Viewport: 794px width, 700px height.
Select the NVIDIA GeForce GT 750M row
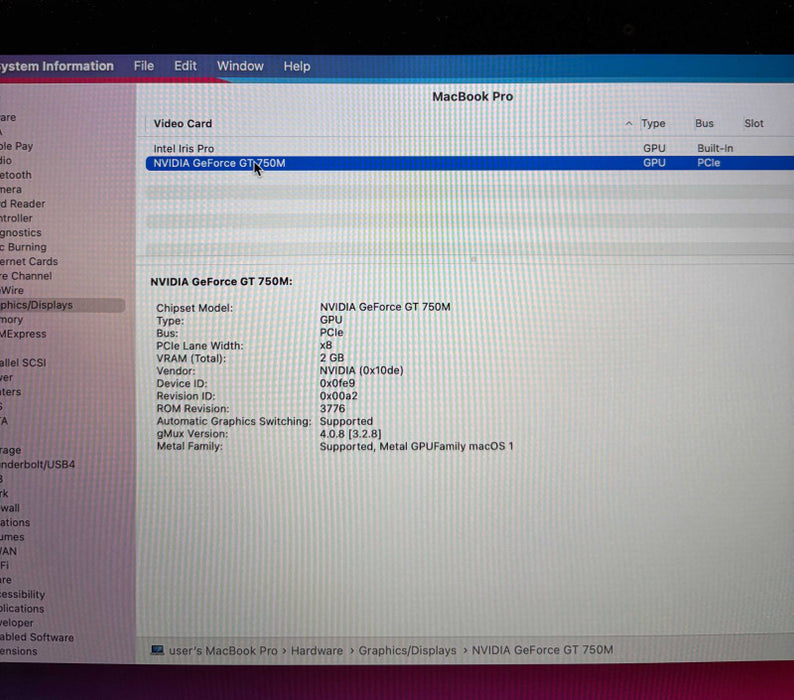point(469,163)
